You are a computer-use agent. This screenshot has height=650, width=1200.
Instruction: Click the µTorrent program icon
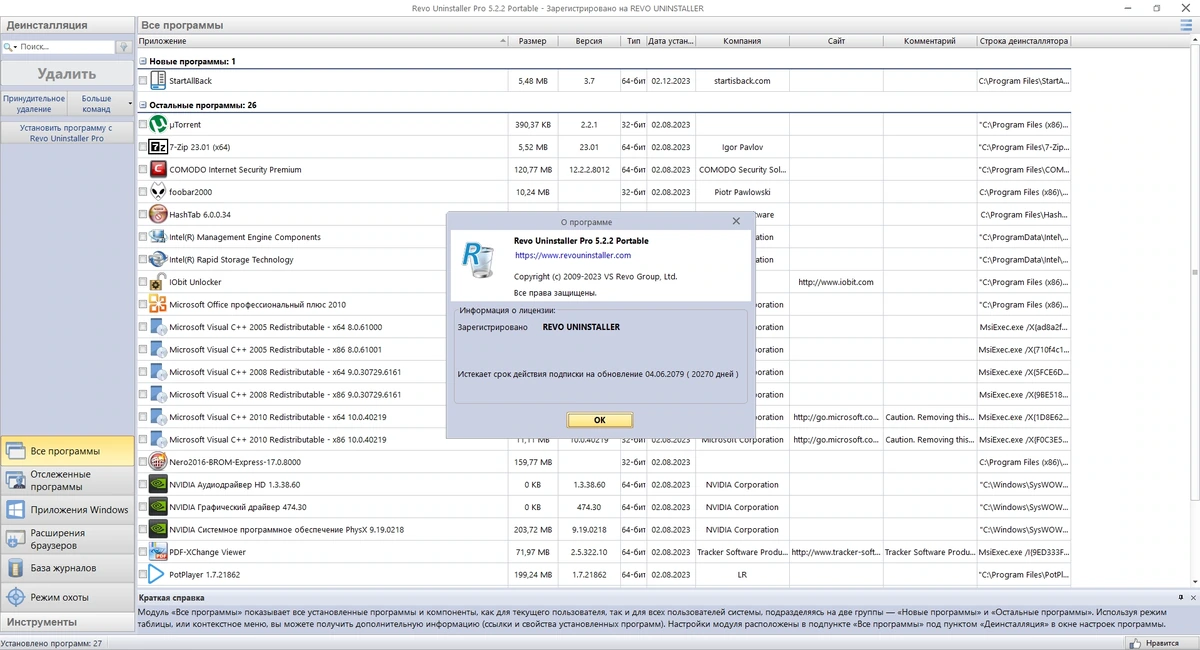[x=157, y=125]
